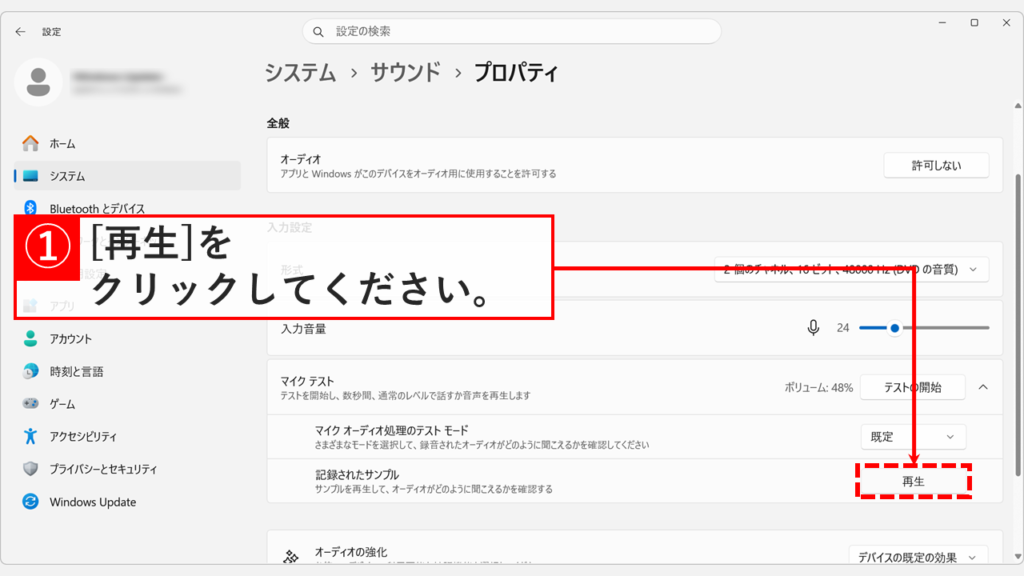Click the back arrow at top left

point(20,31)
